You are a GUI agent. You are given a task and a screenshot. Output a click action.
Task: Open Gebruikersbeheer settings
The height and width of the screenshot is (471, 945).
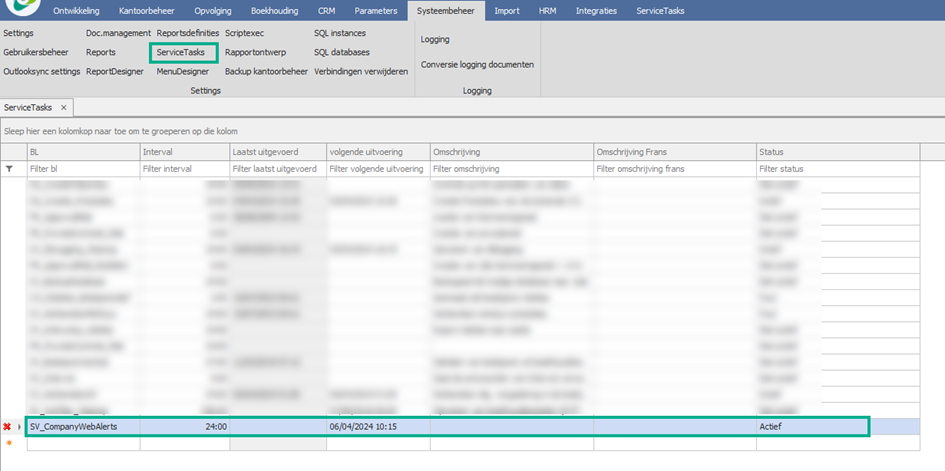pos(36,52)
